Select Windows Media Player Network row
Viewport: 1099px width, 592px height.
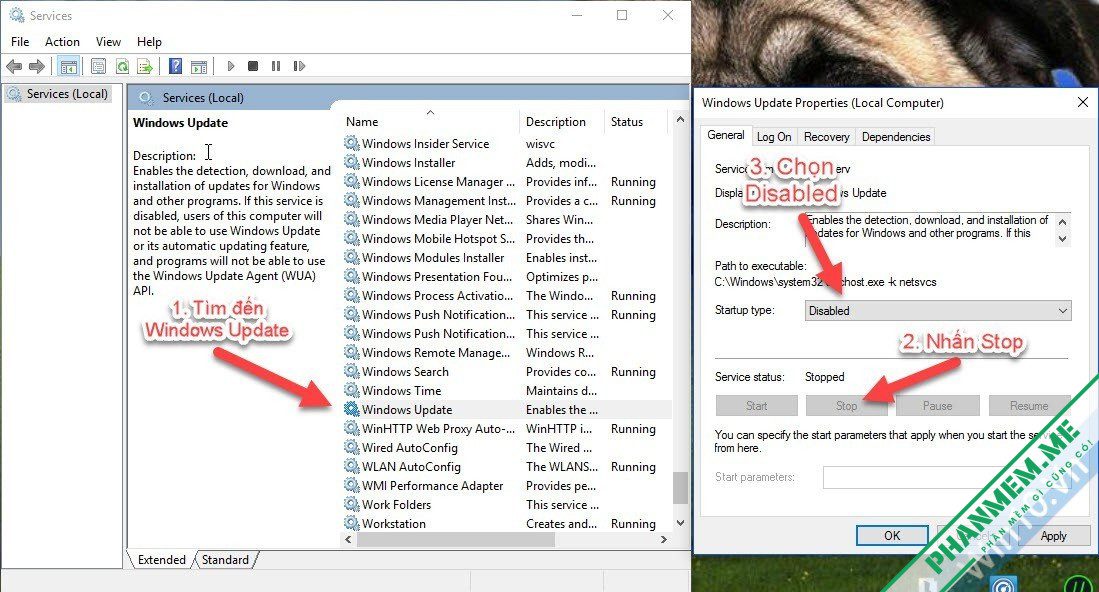507,219
